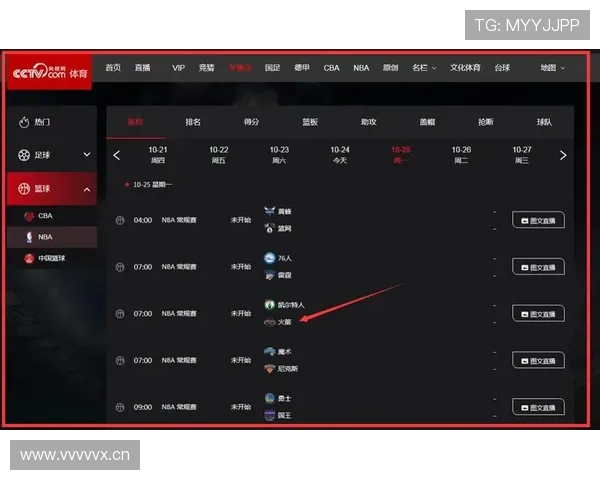Expand the 足球 sidebar section
This screenshot has height=480, width=600.
click(87, 155)
